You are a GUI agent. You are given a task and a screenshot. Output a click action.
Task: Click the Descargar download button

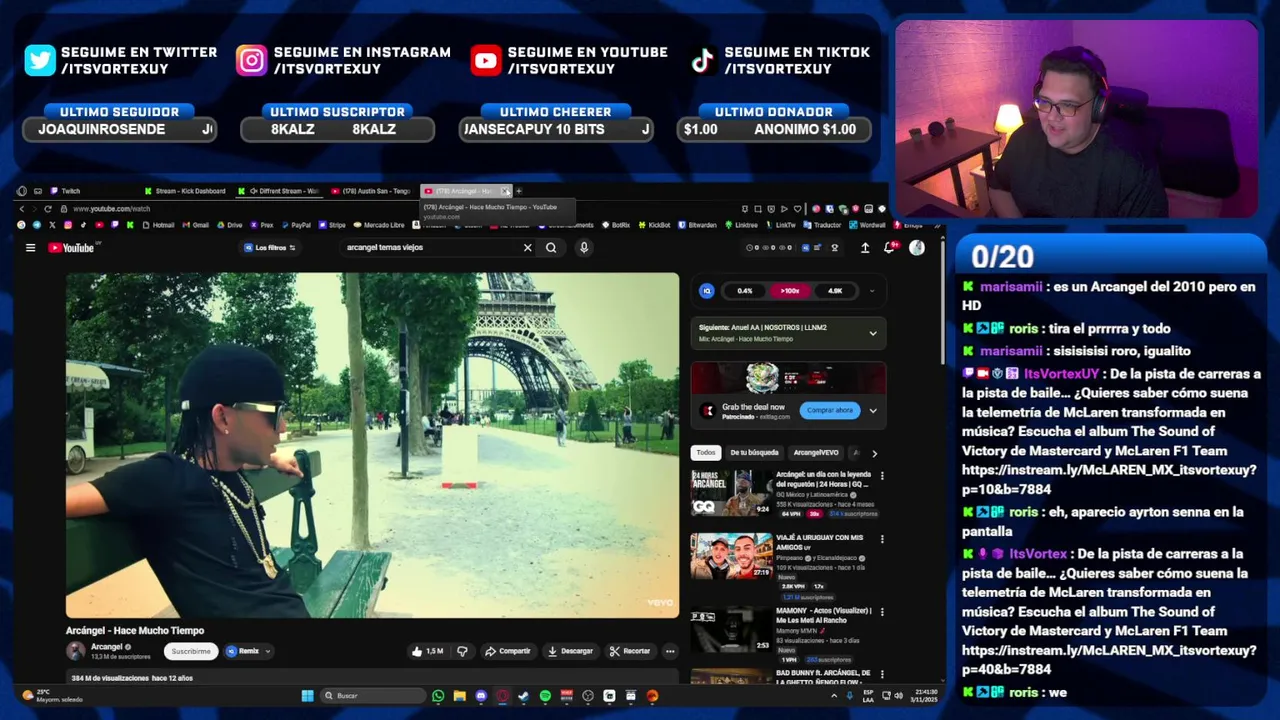click(570, 651)
